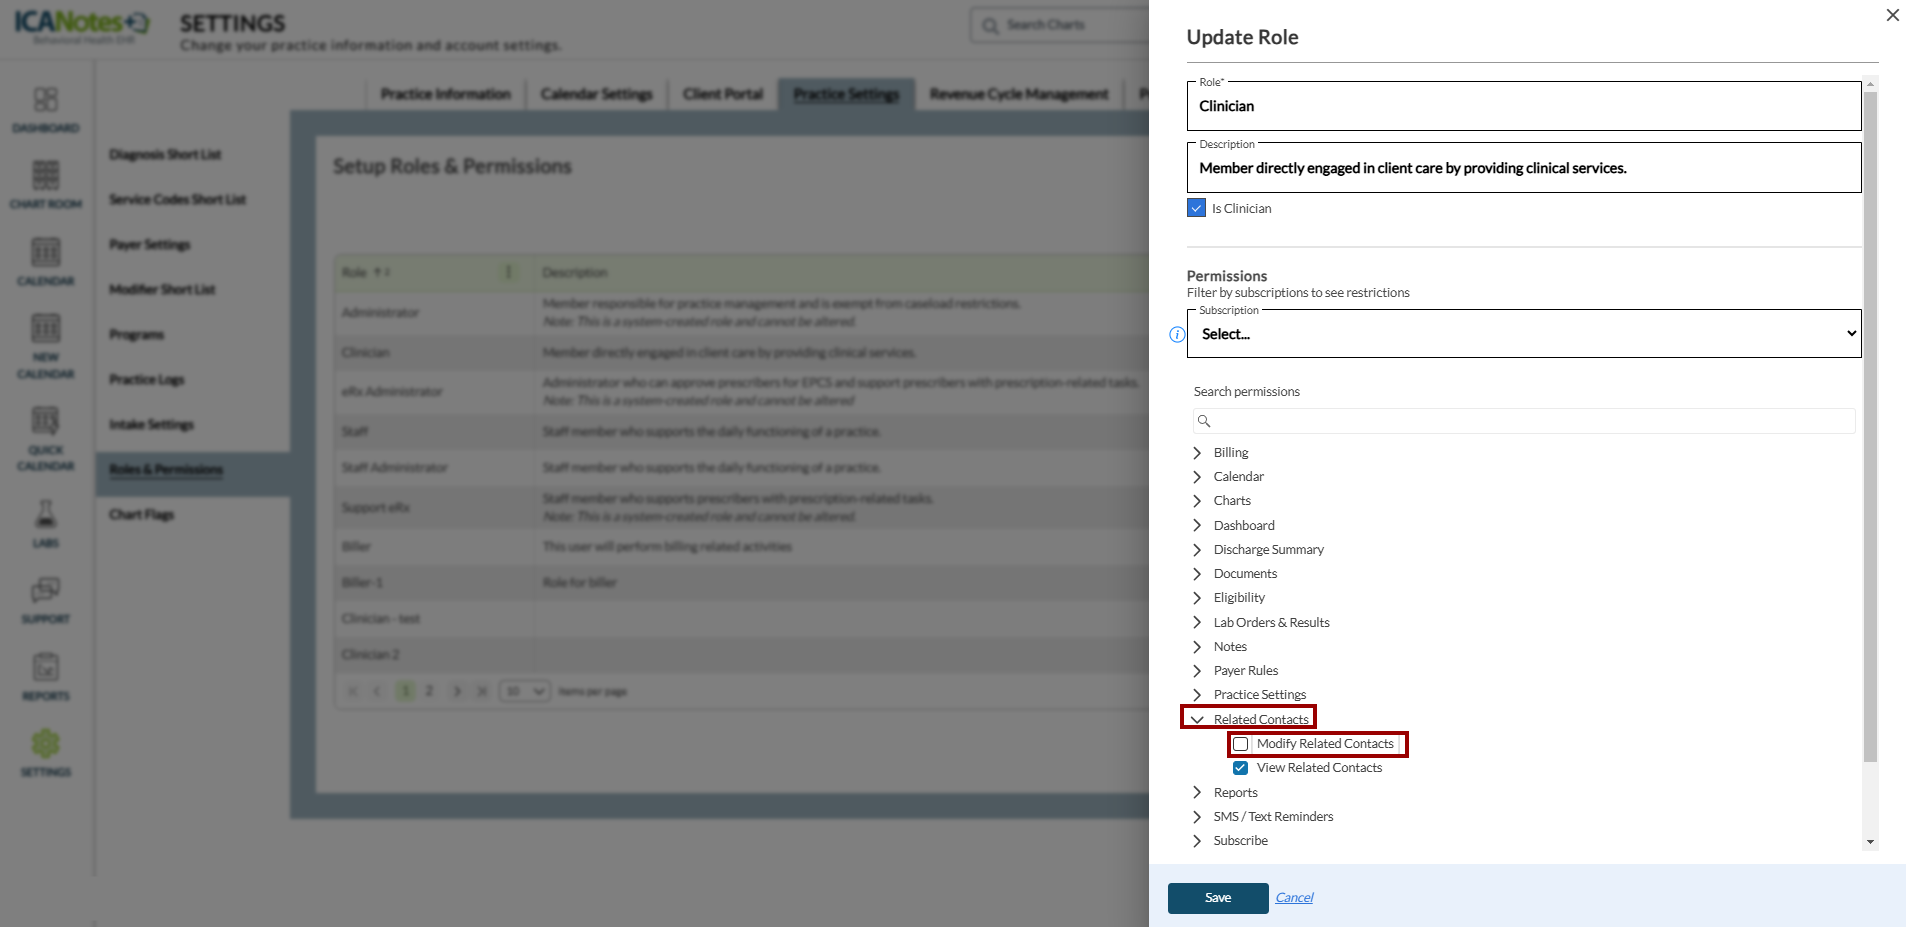Enable Modify Related Contacts permission
Viewport: 1906px width, 927px height.
point(1241,744)
